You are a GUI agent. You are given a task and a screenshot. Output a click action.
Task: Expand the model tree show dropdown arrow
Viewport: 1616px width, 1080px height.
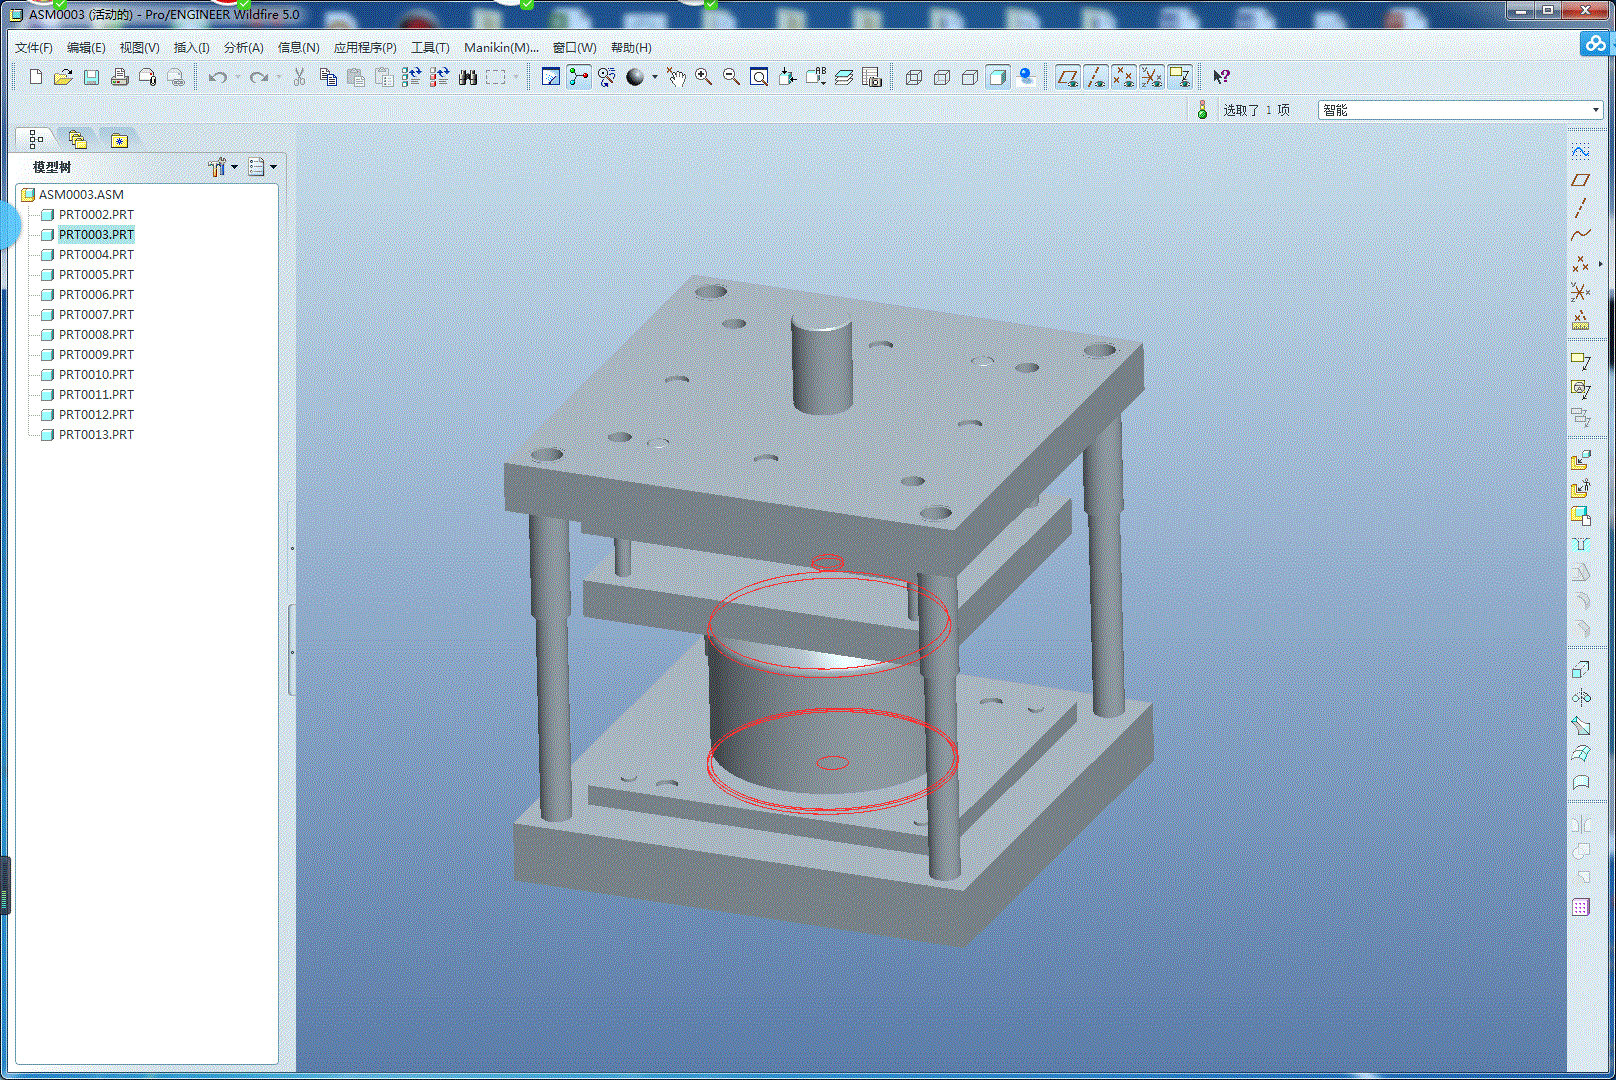[273, 167]
